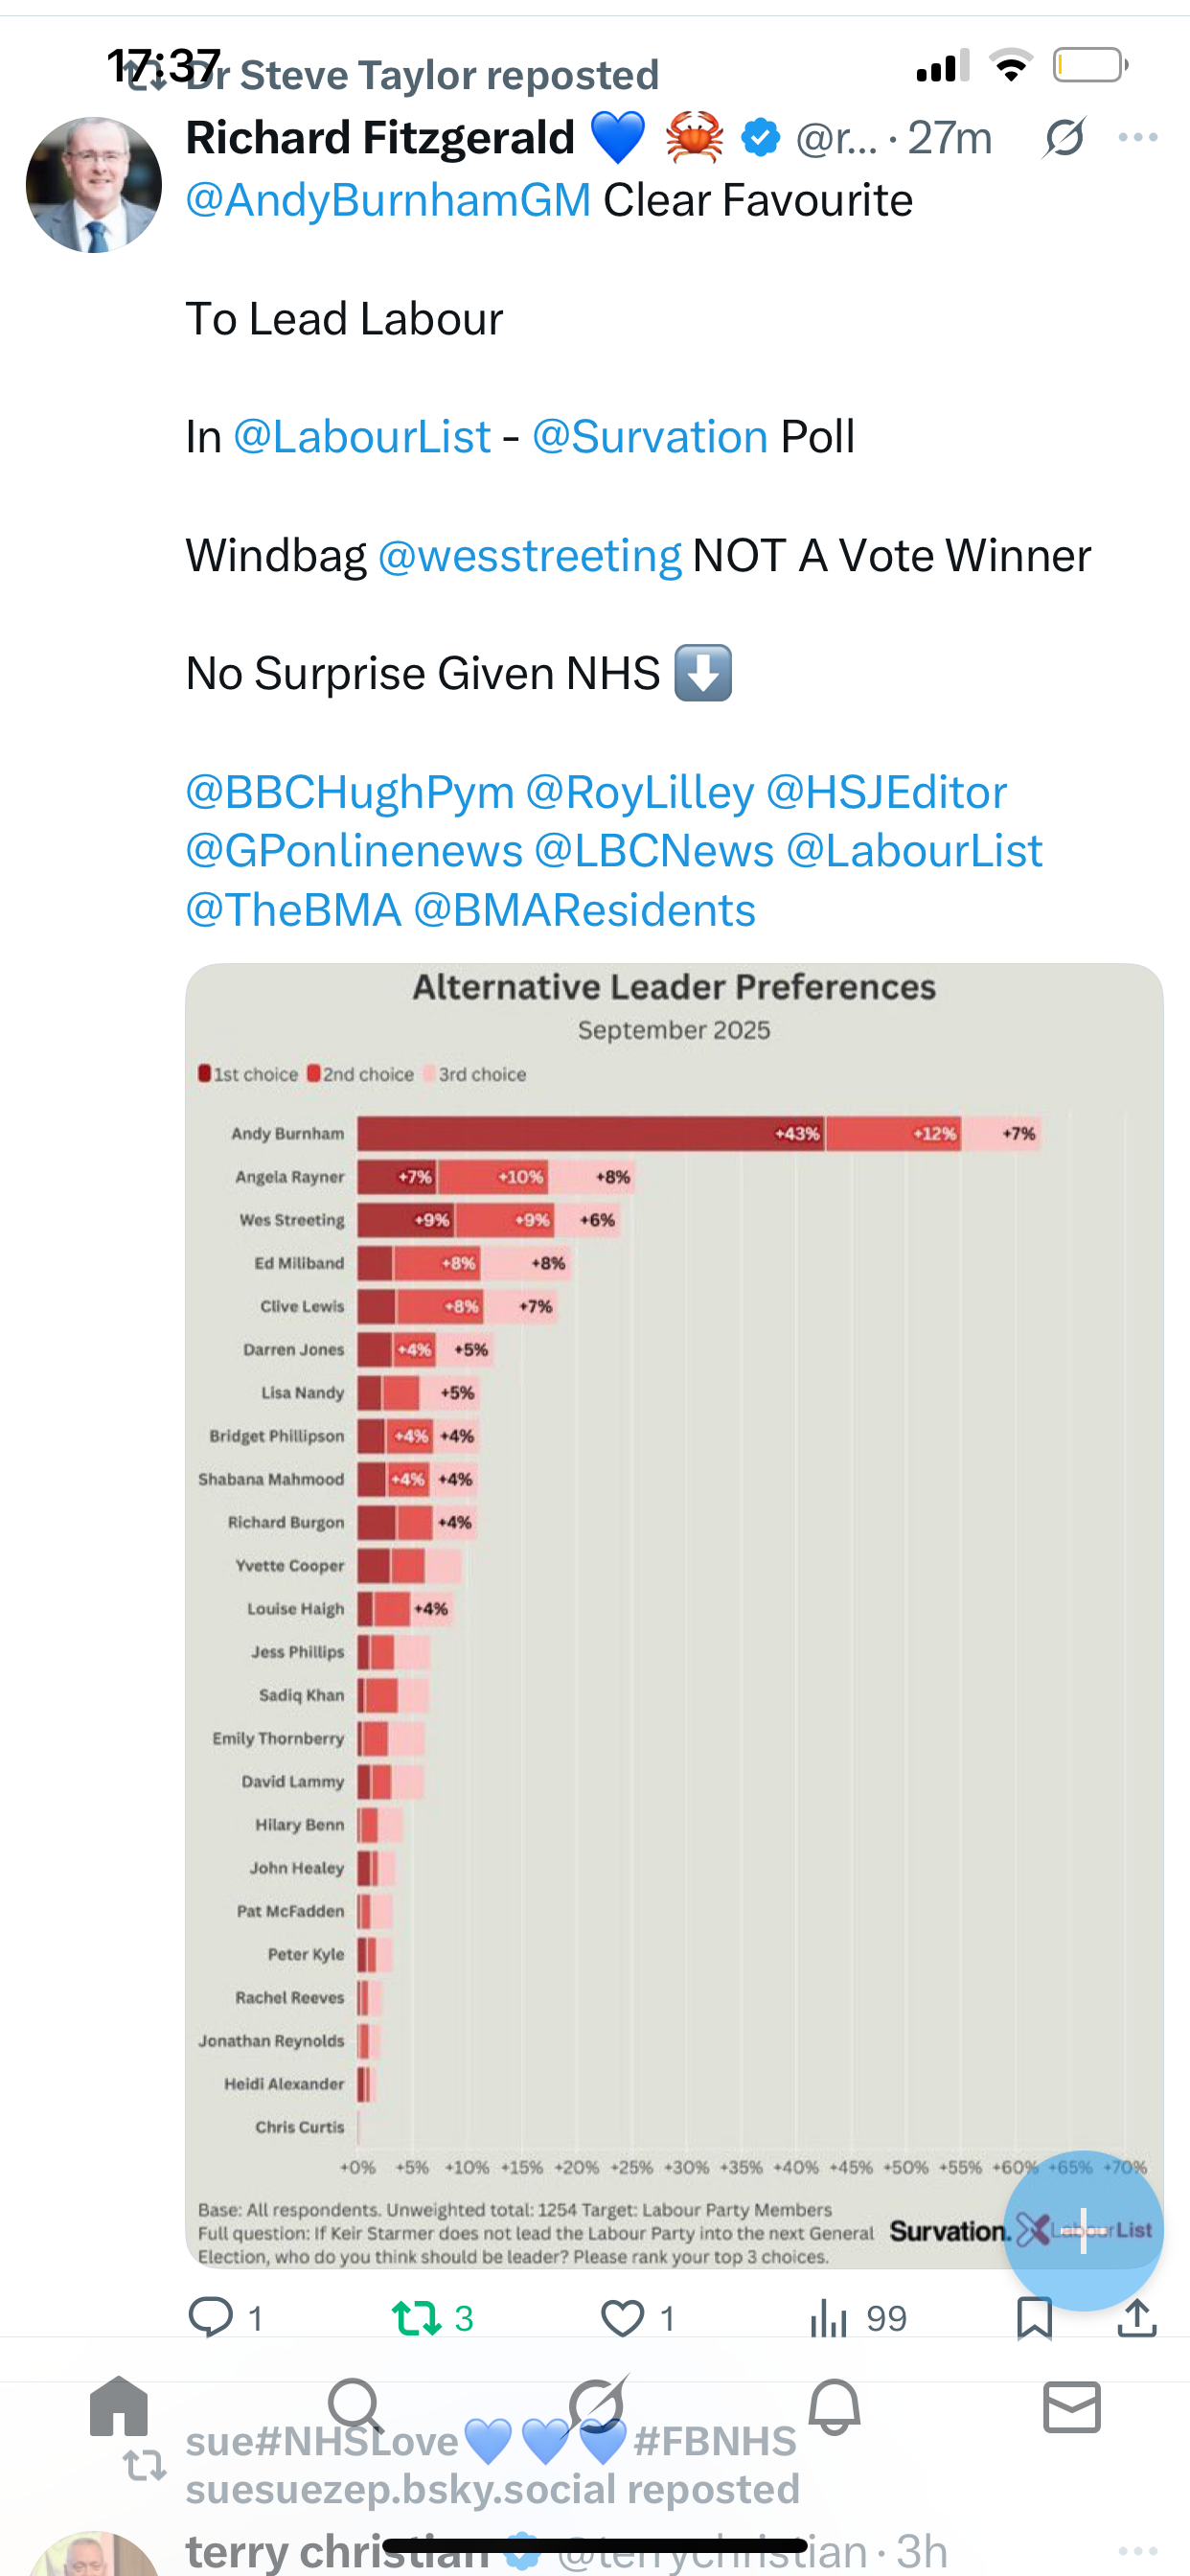This screenshot has height=2576, width=1190.
Task: Tap the green repost icon
Action: point(416,2316)
